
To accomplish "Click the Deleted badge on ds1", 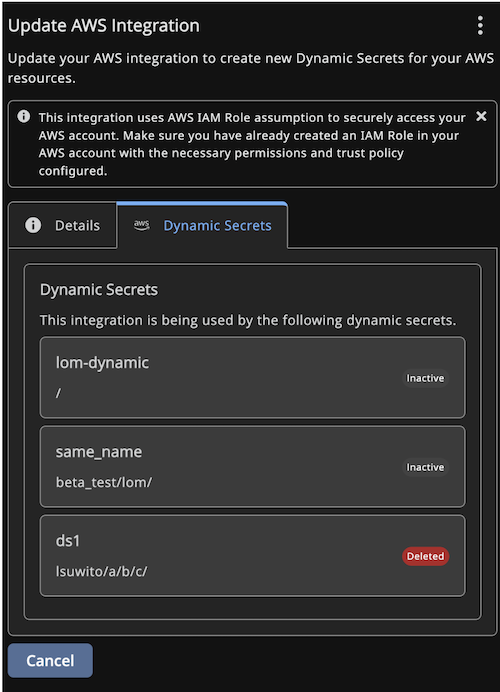I will pos(425,556).
